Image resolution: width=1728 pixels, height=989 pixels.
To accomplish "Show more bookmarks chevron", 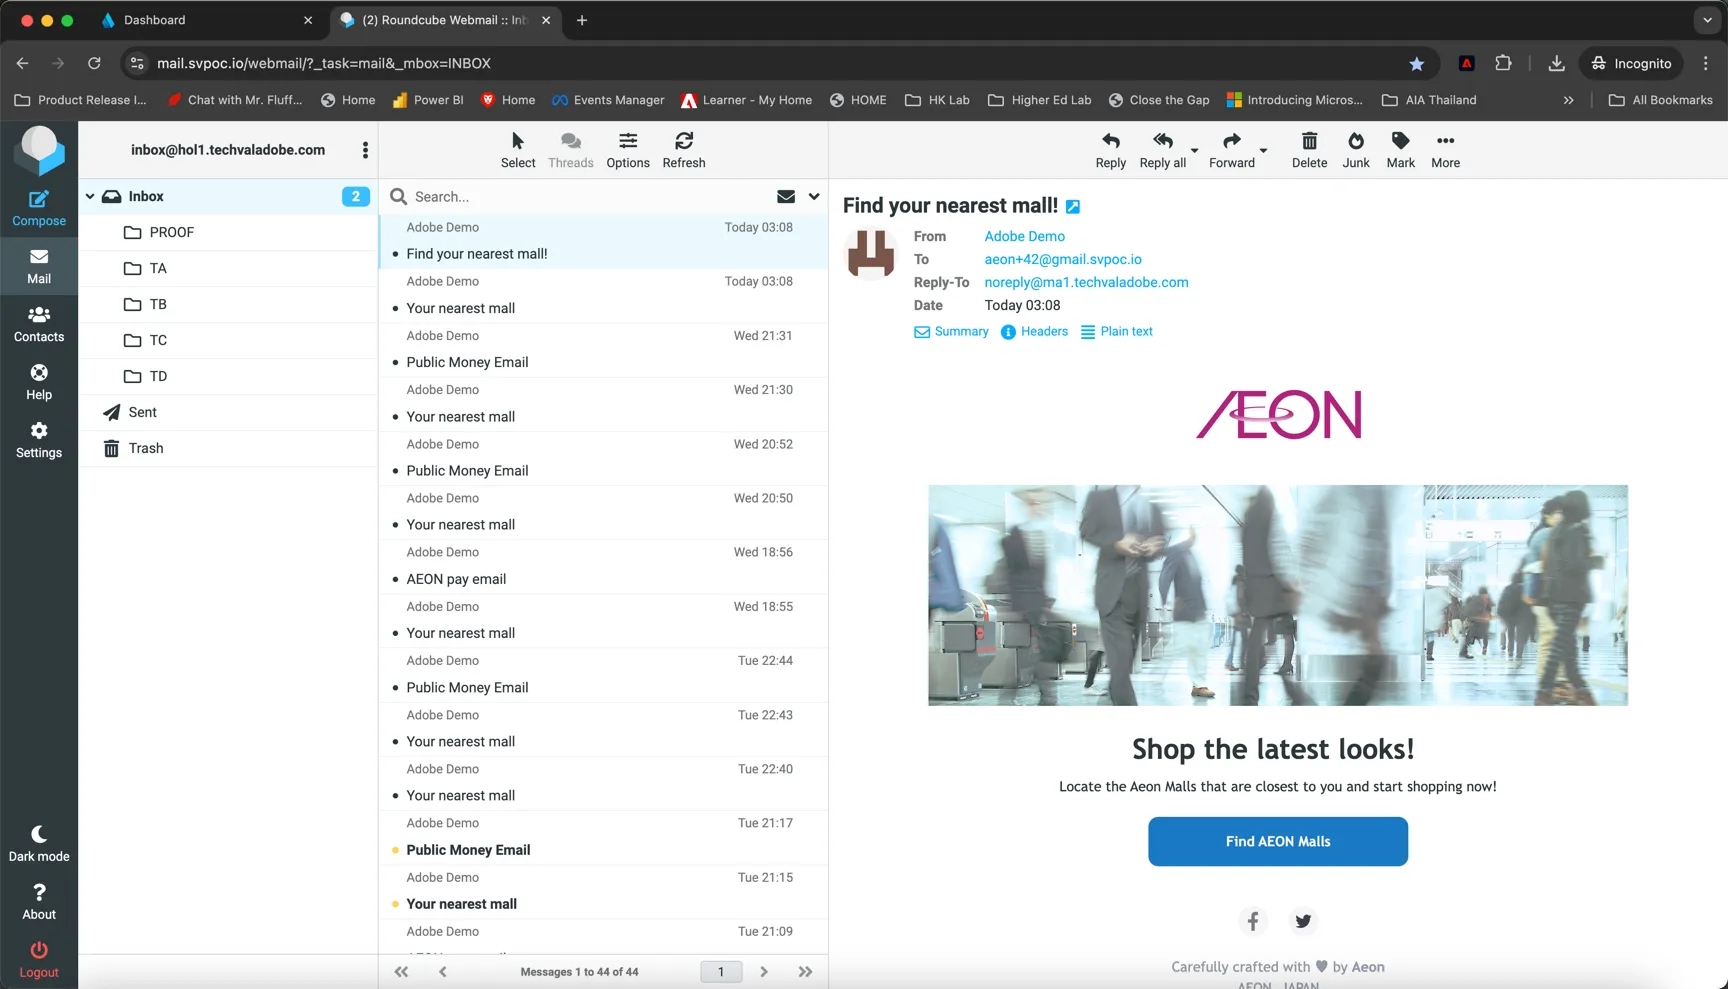I will (1568, 100).
